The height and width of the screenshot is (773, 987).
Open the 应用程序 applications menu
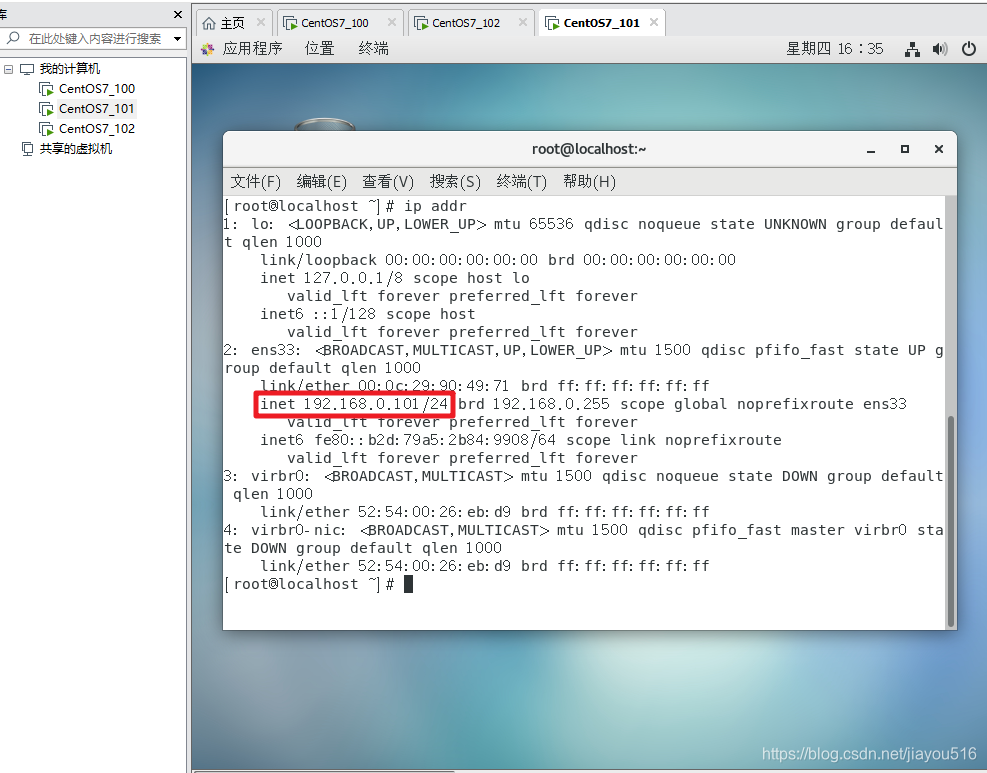pos(252,48)
